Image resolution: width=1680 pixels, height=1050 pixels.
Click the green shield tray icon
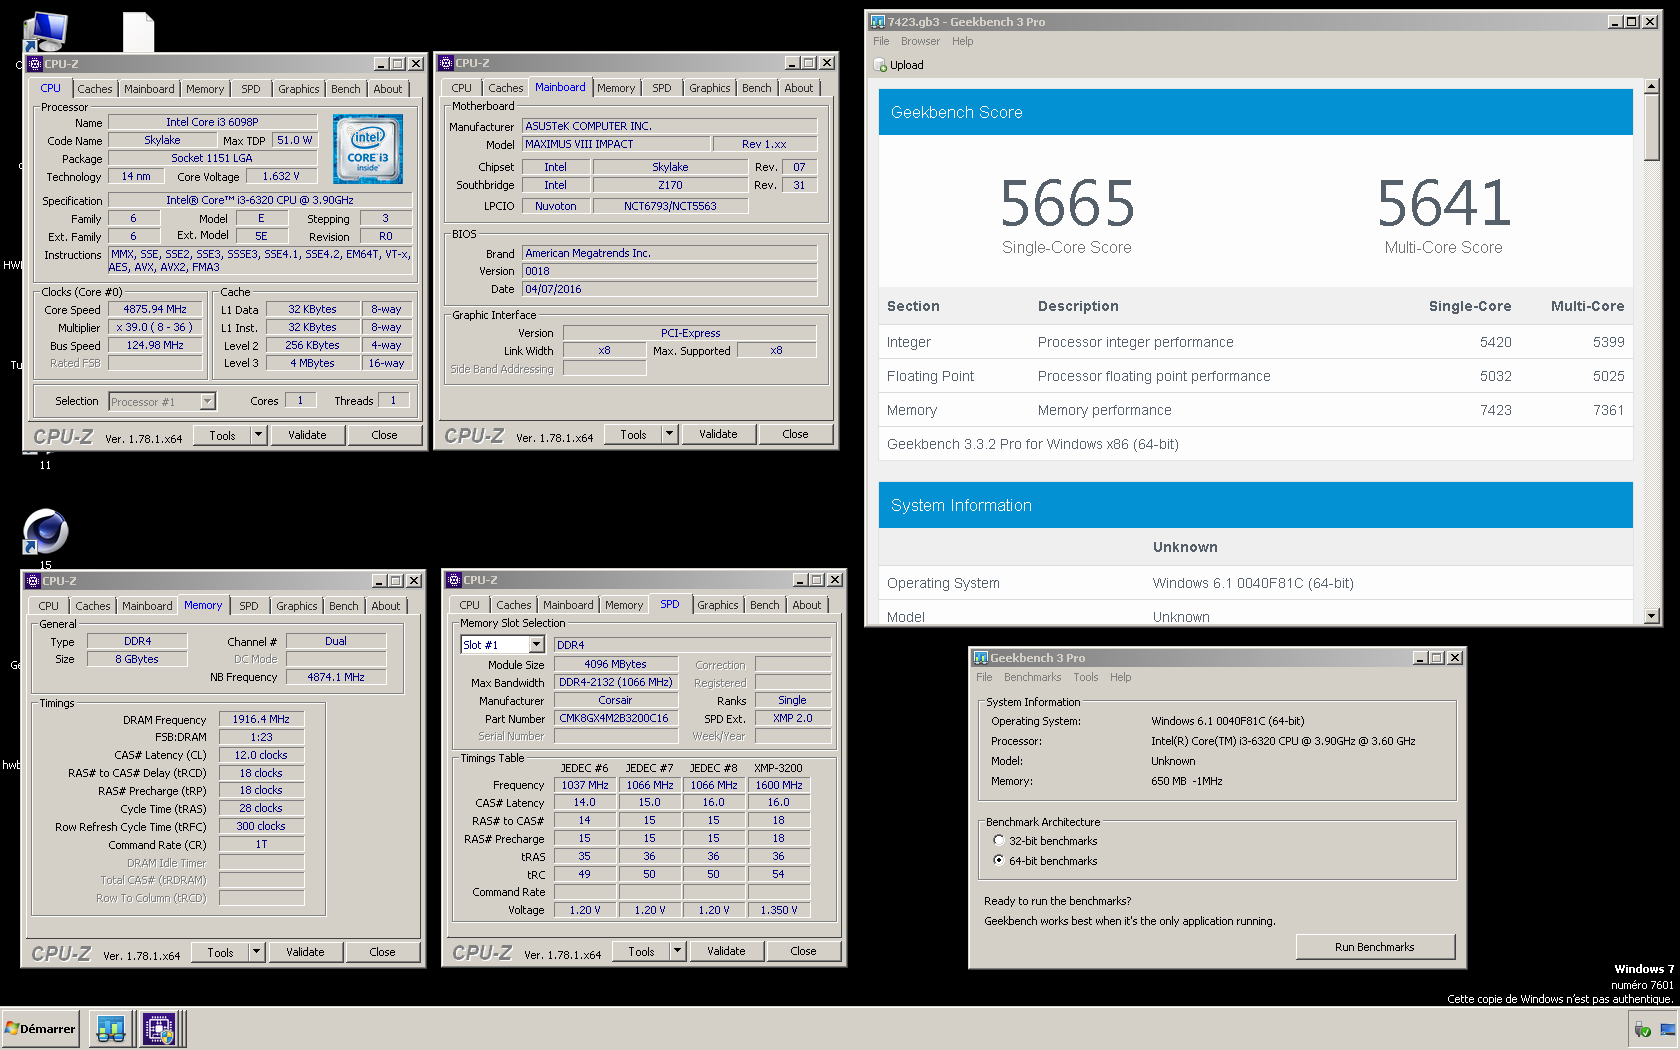(1642, 1029)
